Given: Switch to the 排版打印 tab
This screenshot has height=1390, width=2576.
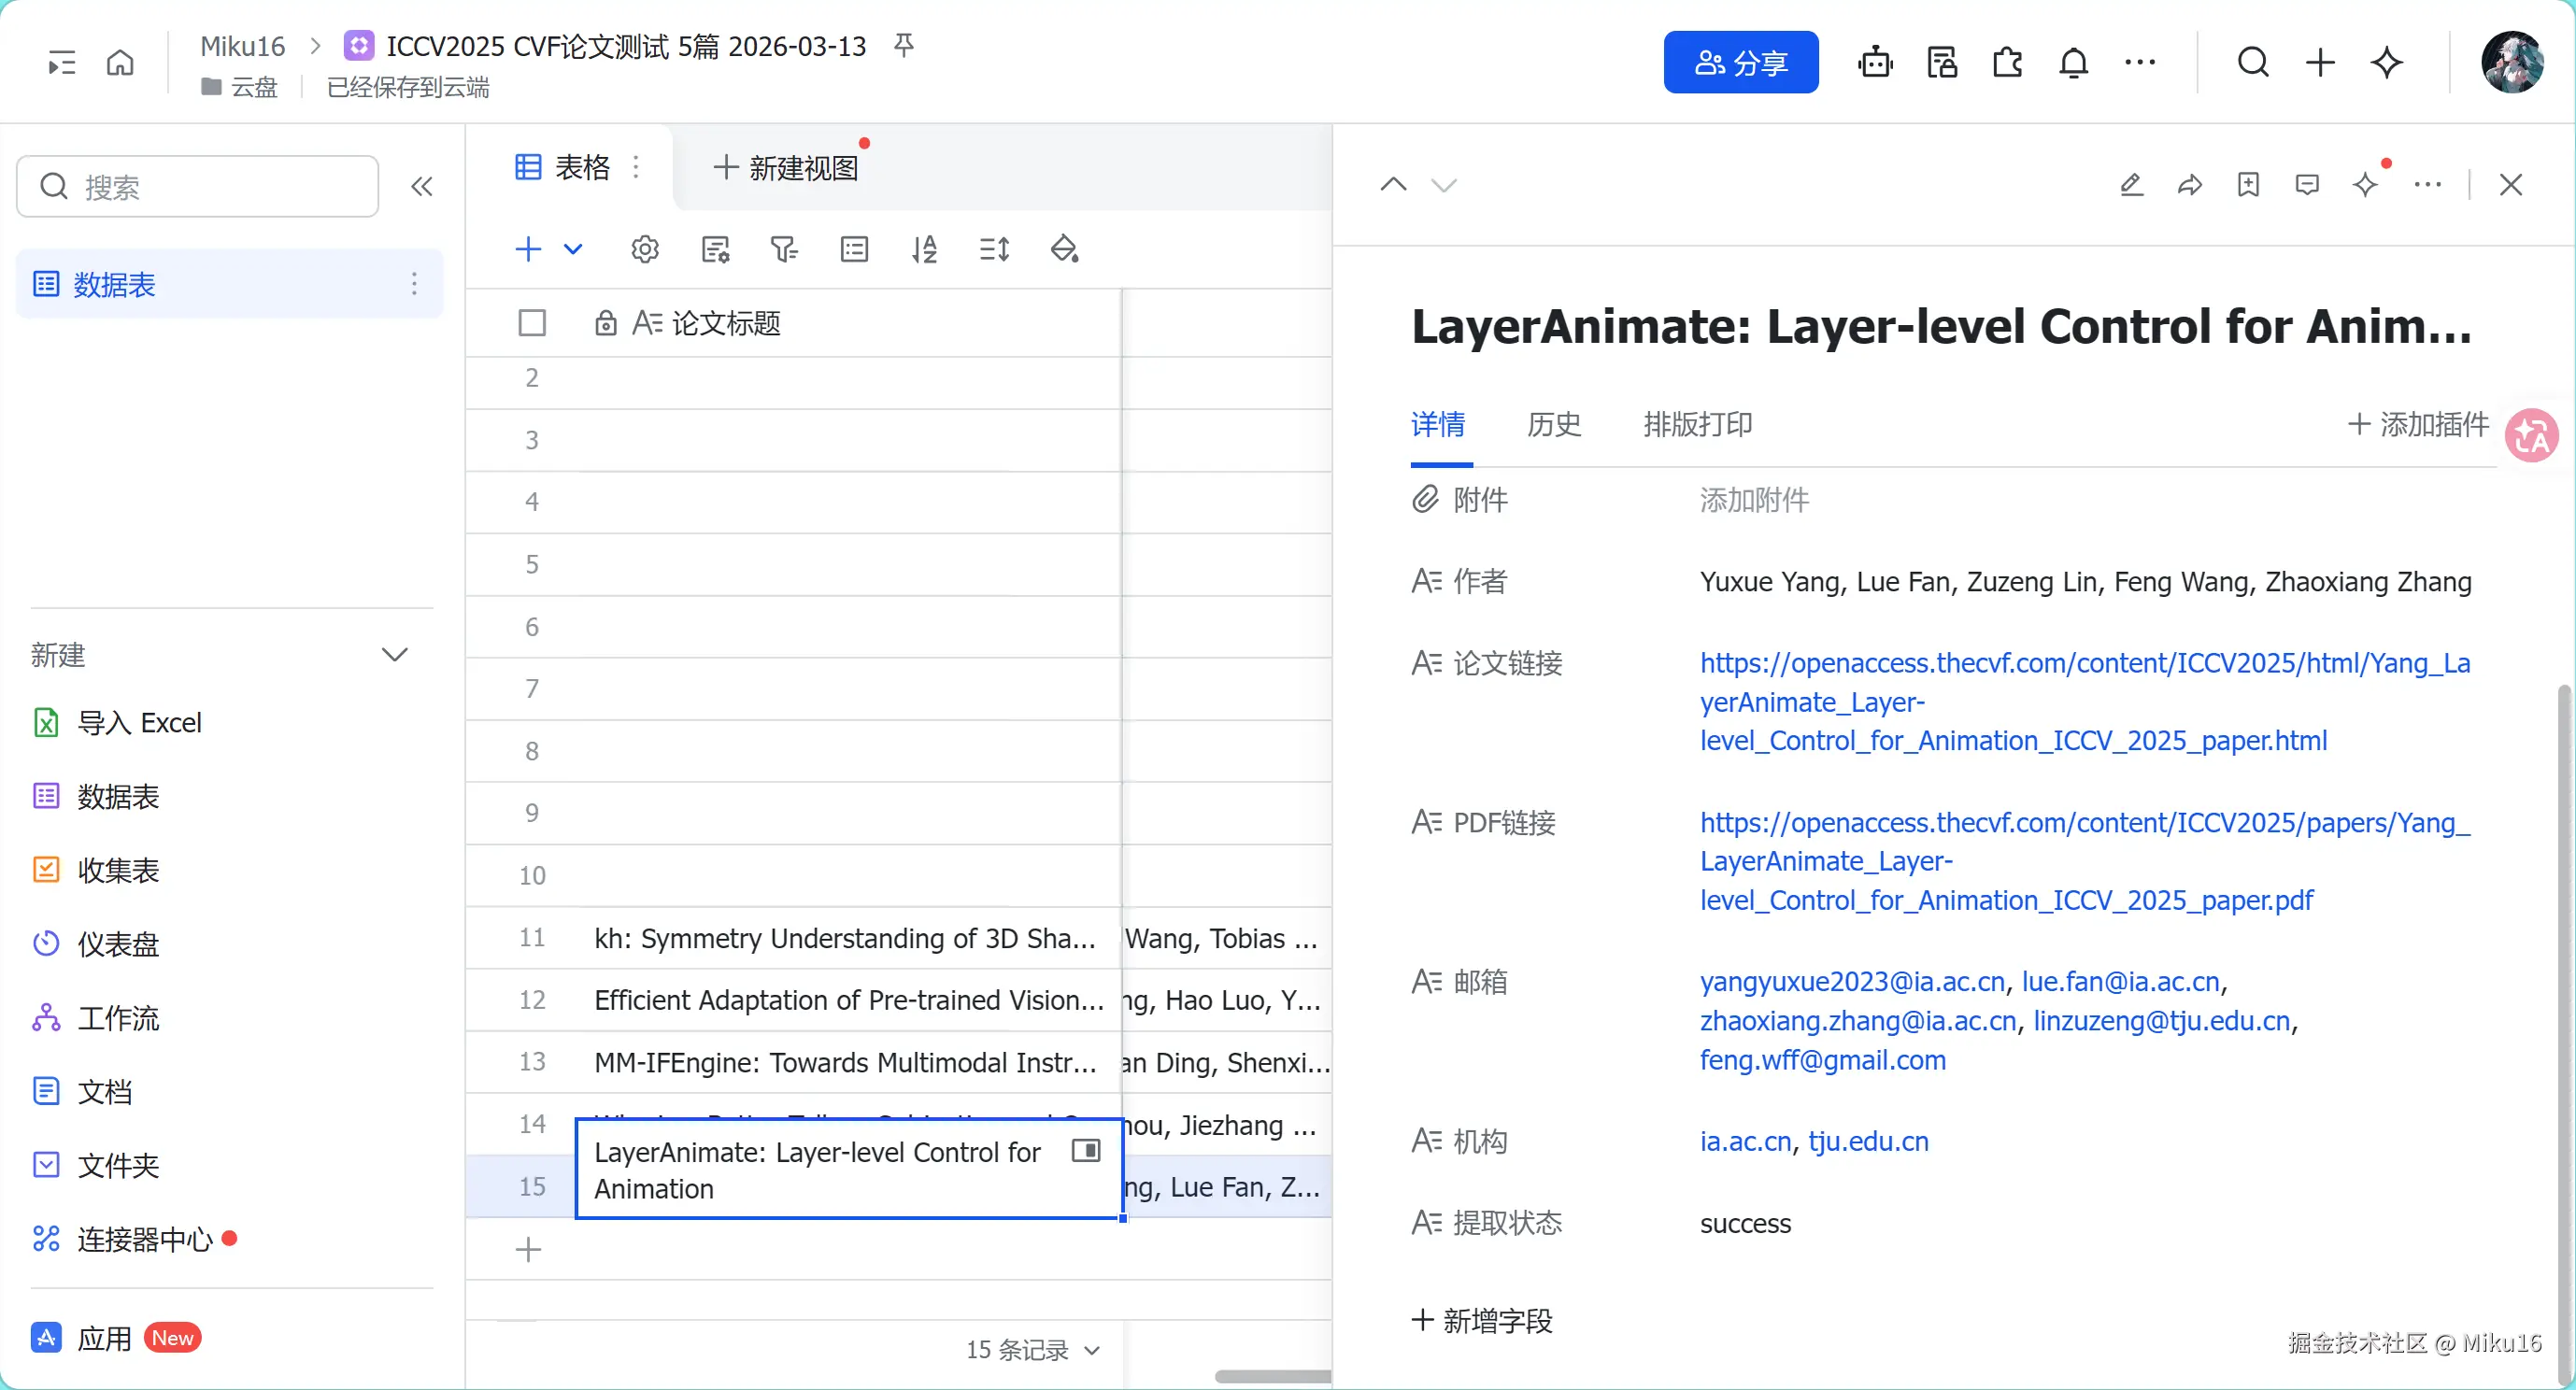Looking at the screenshot, I should coord(1697,425).
